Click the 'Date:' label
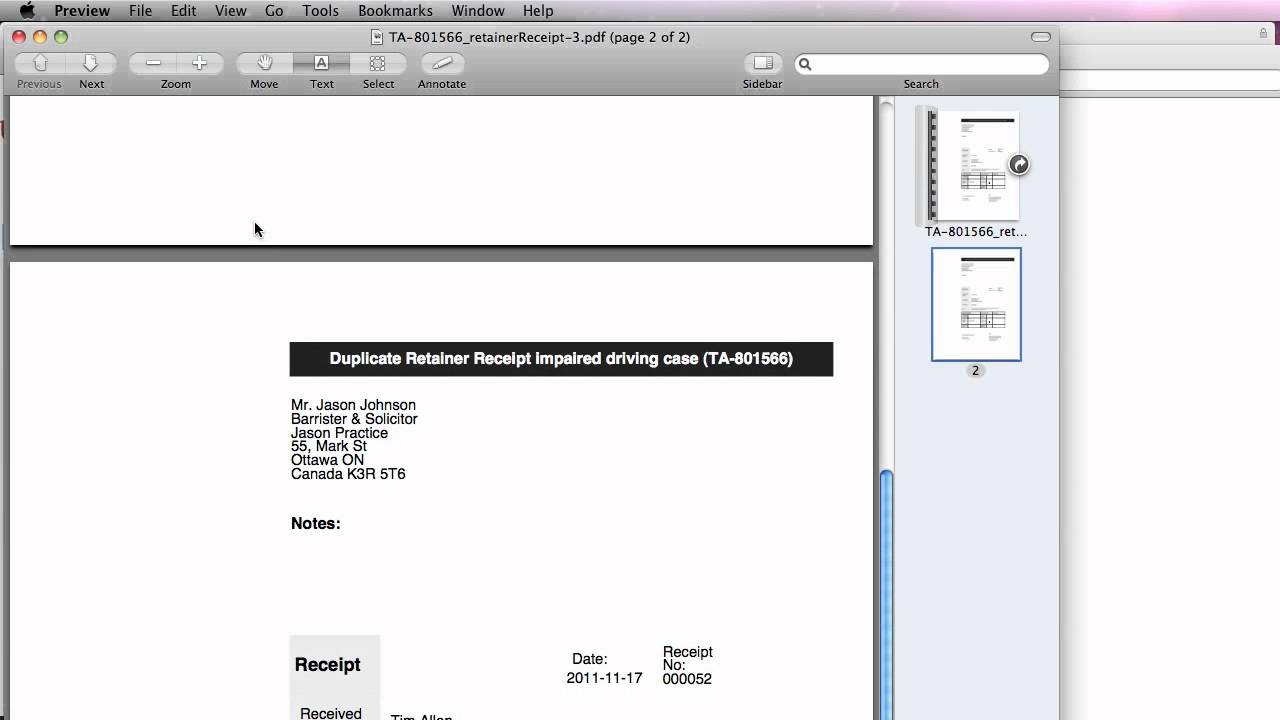 click(x=590, y=659)
